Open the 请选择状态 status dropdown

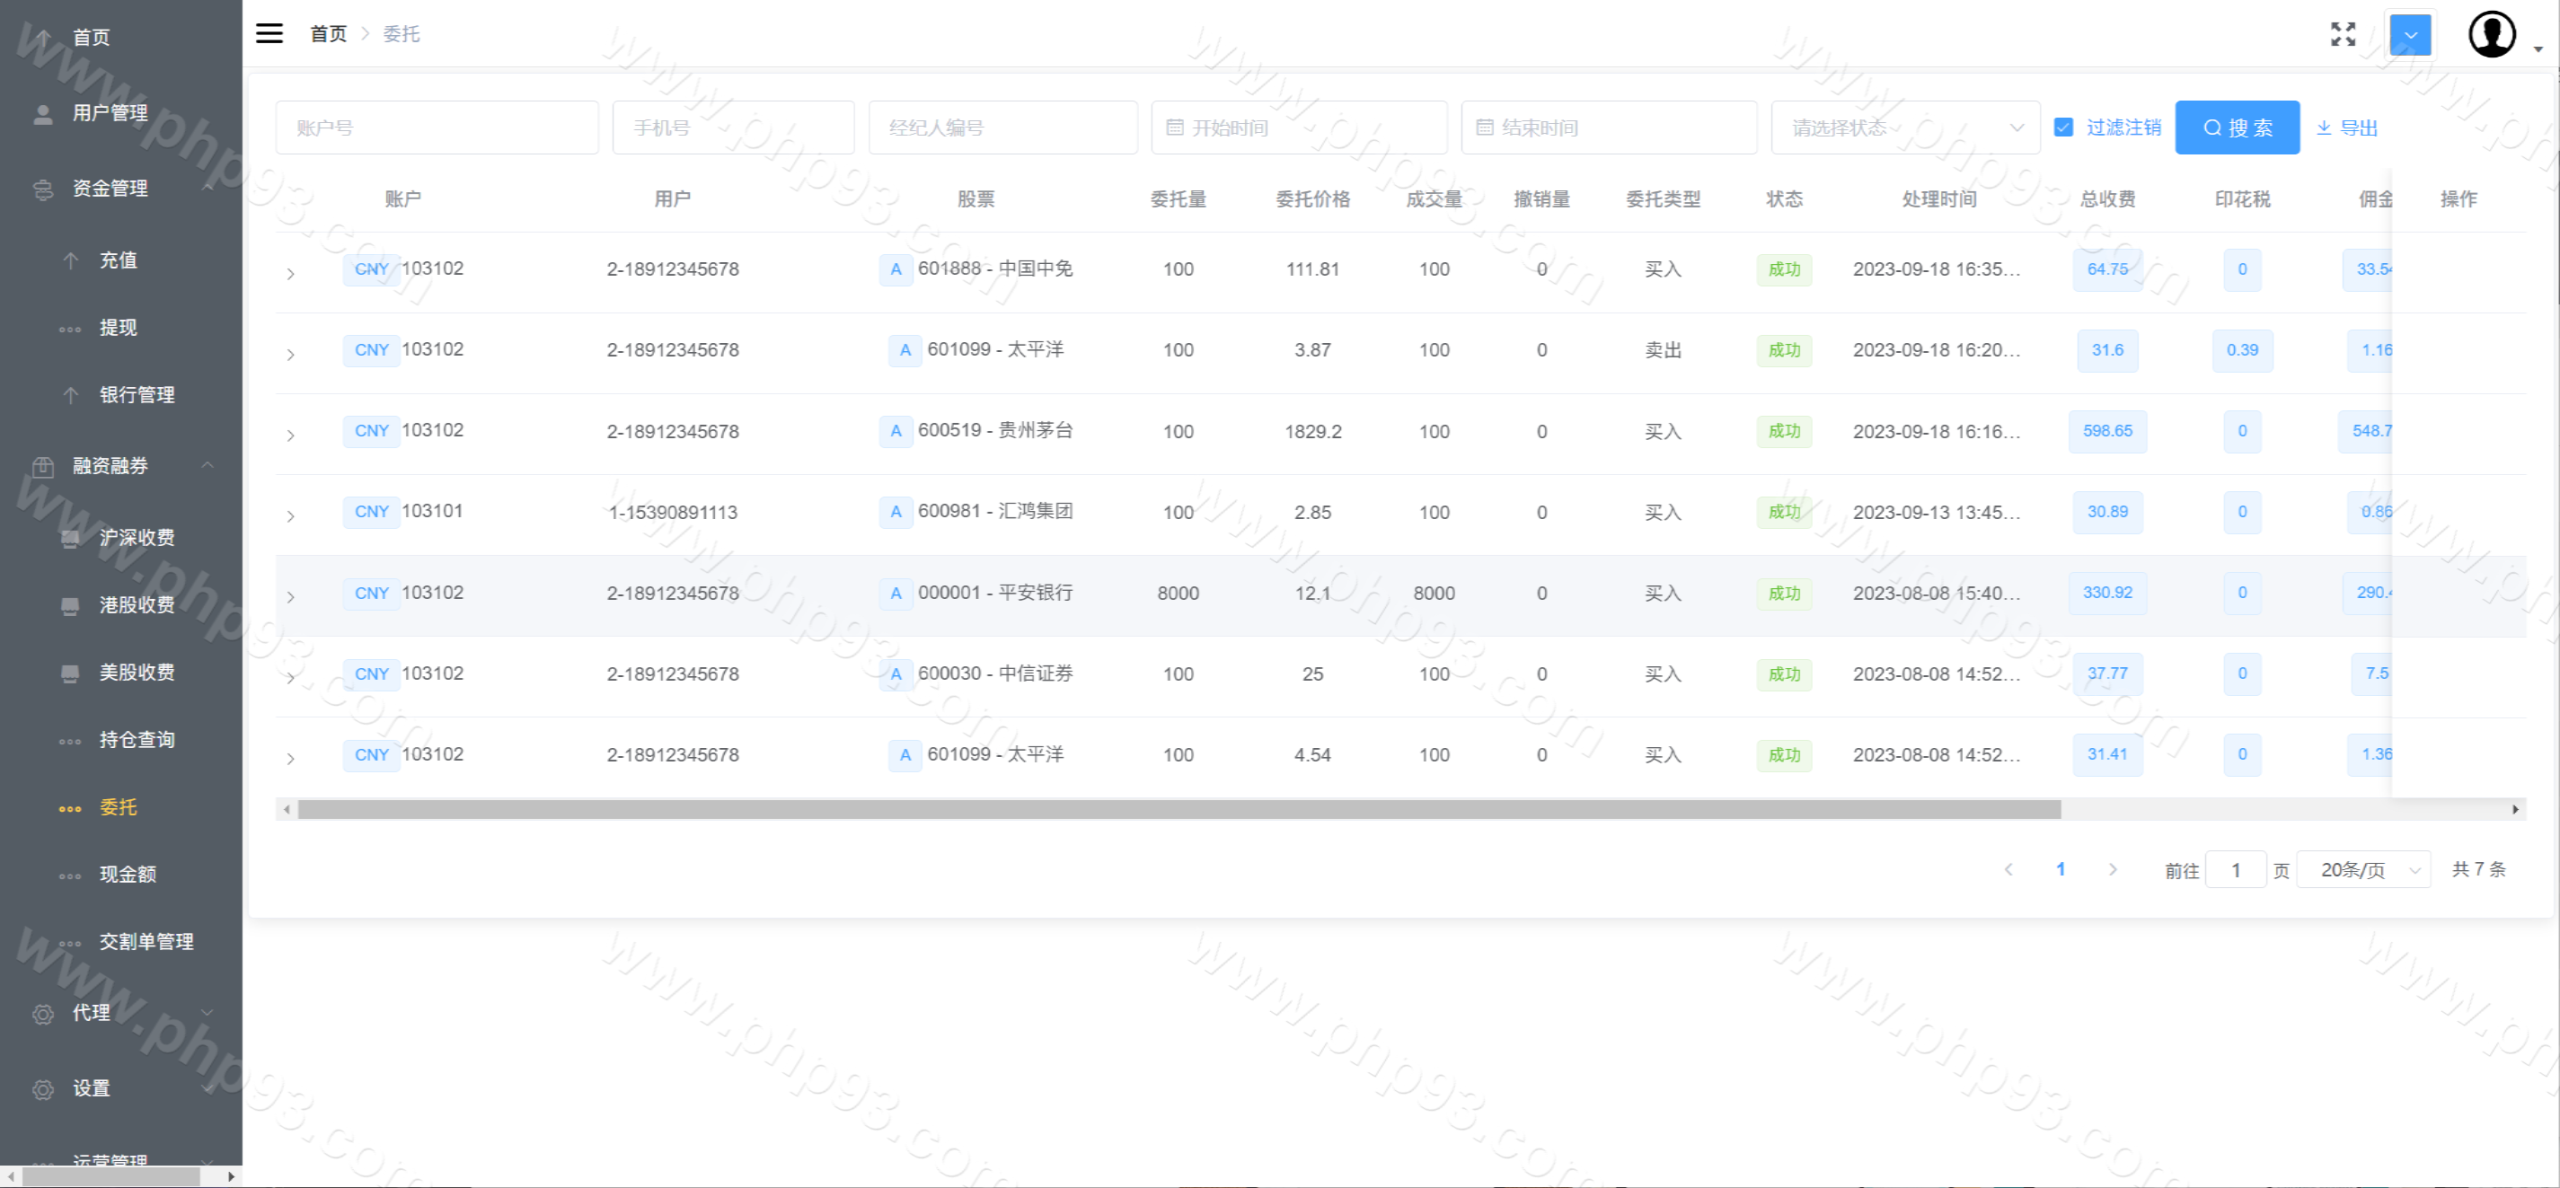1905,128
